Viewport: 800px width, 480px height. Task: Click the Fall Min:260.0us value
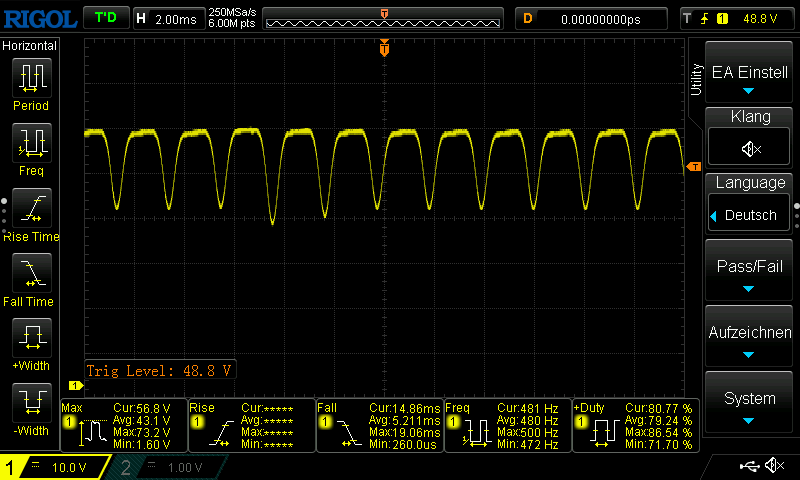[402, 444]
